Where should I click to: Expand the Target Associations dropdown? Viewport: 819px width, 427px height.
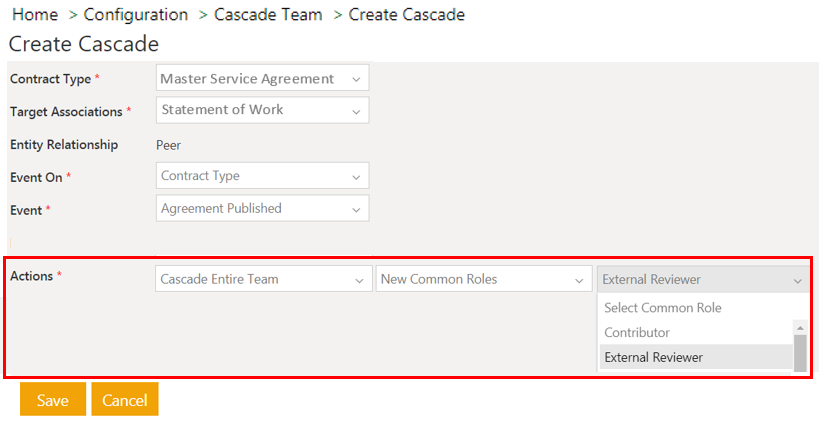point(262,110)
